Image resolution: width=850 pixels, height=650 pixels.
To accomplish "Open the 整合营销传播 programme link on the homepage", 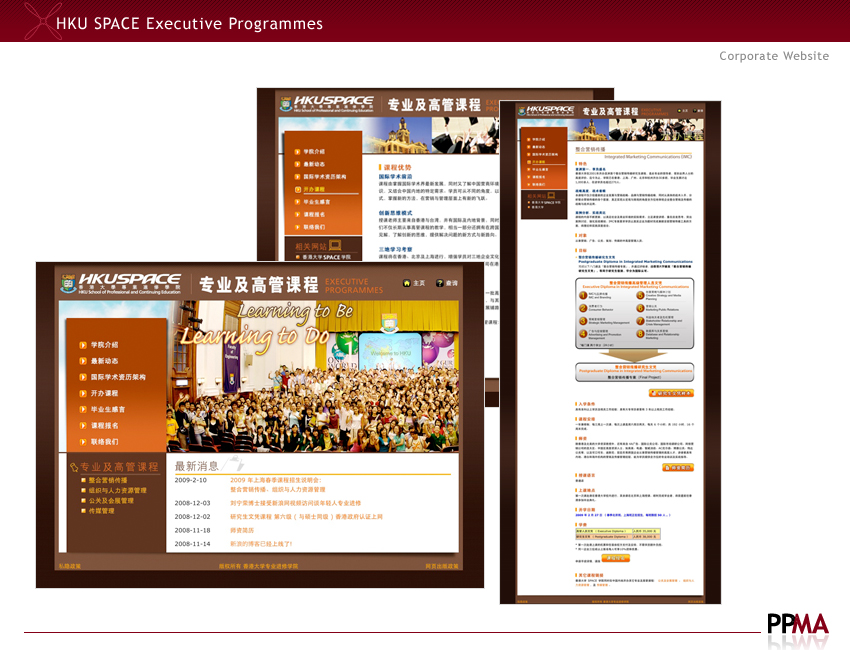I will coord(108,480).
